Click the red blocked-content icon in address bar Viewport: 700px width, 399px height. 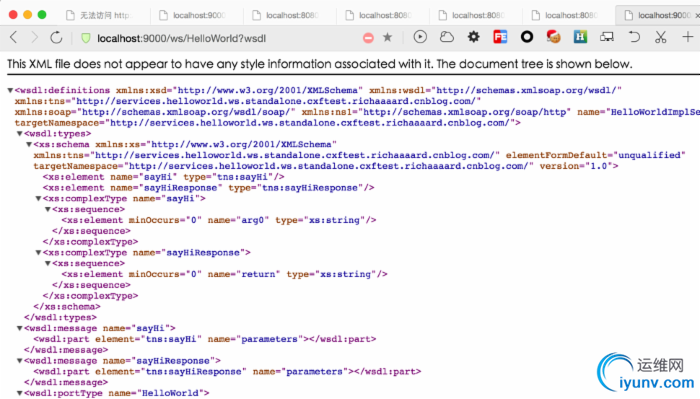[368, 38]
